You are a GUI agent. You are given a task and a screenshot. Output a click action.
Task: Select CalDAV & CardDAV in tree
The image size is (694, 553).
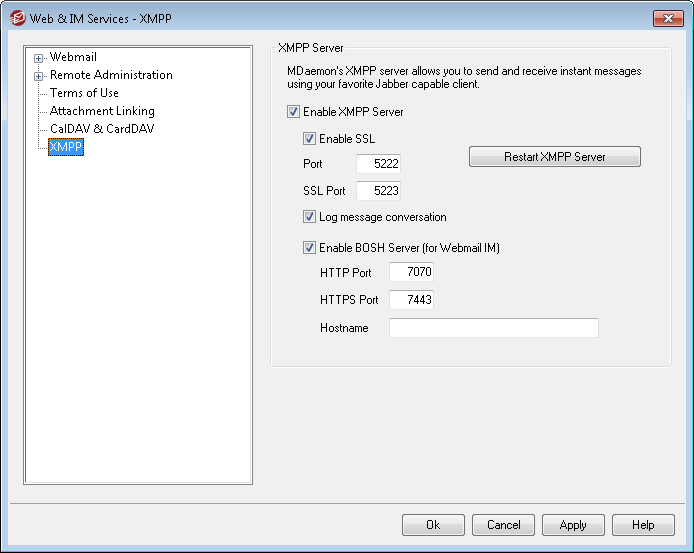[x=102, y=129]
